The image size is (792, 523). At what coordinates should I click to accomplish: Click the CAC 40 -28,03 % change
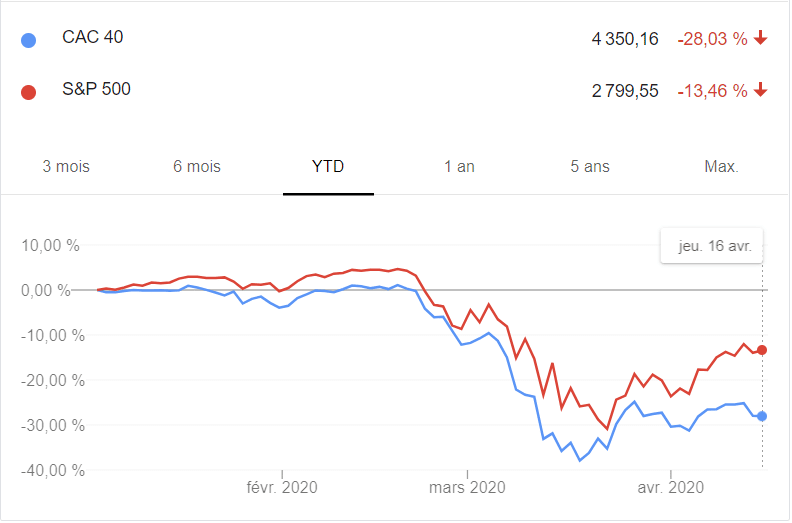712,40
